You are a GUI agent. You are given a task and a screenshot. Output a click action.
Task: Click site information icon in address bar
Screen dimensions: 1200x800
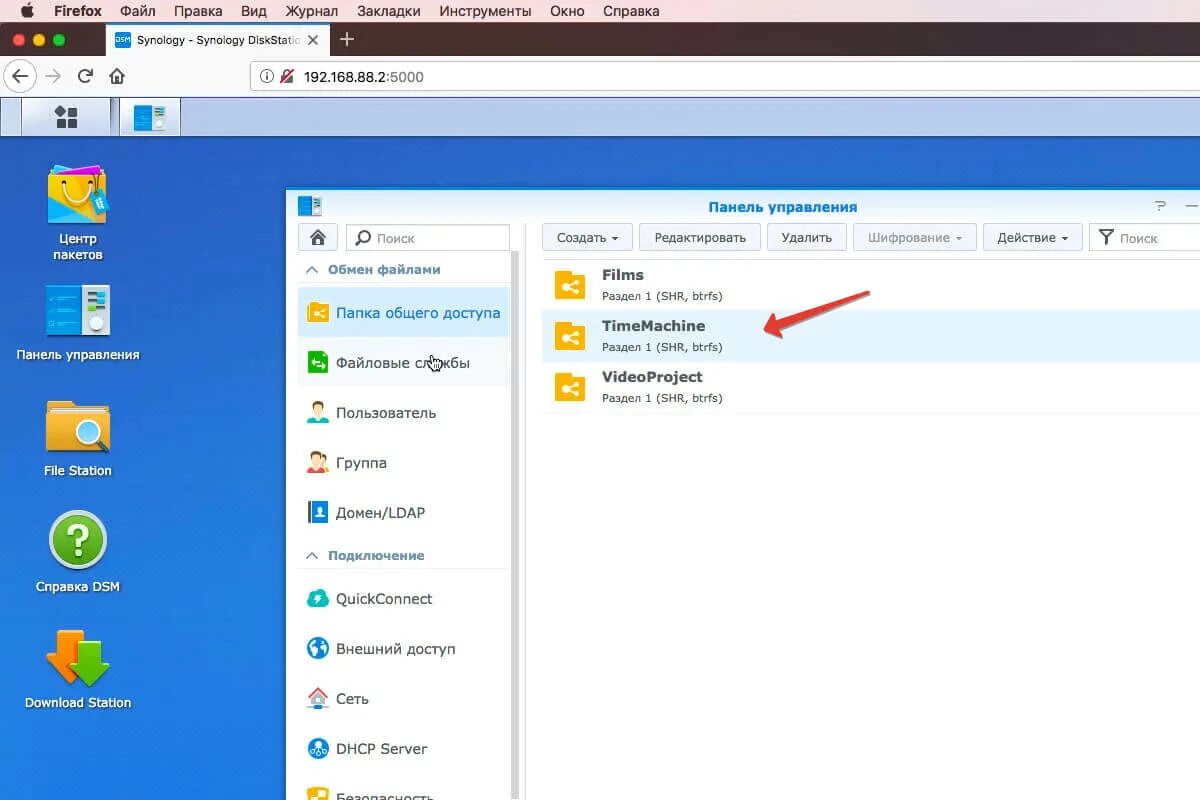coord(266,76)
